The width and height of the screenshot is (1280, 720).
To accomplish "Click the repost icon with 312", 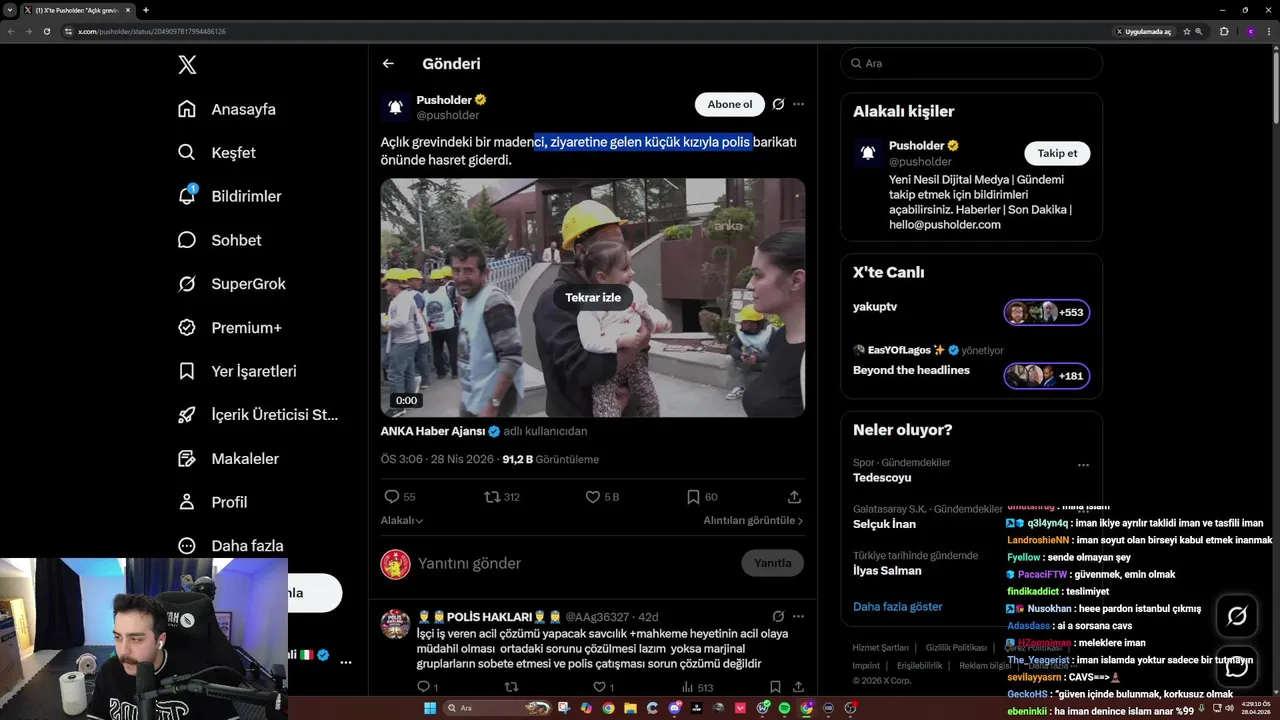I will (502, 496).
